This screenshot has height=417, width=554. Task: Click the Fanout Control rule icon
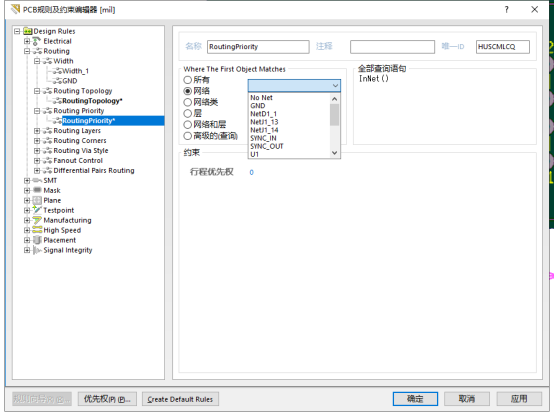(x=47, y=160)
